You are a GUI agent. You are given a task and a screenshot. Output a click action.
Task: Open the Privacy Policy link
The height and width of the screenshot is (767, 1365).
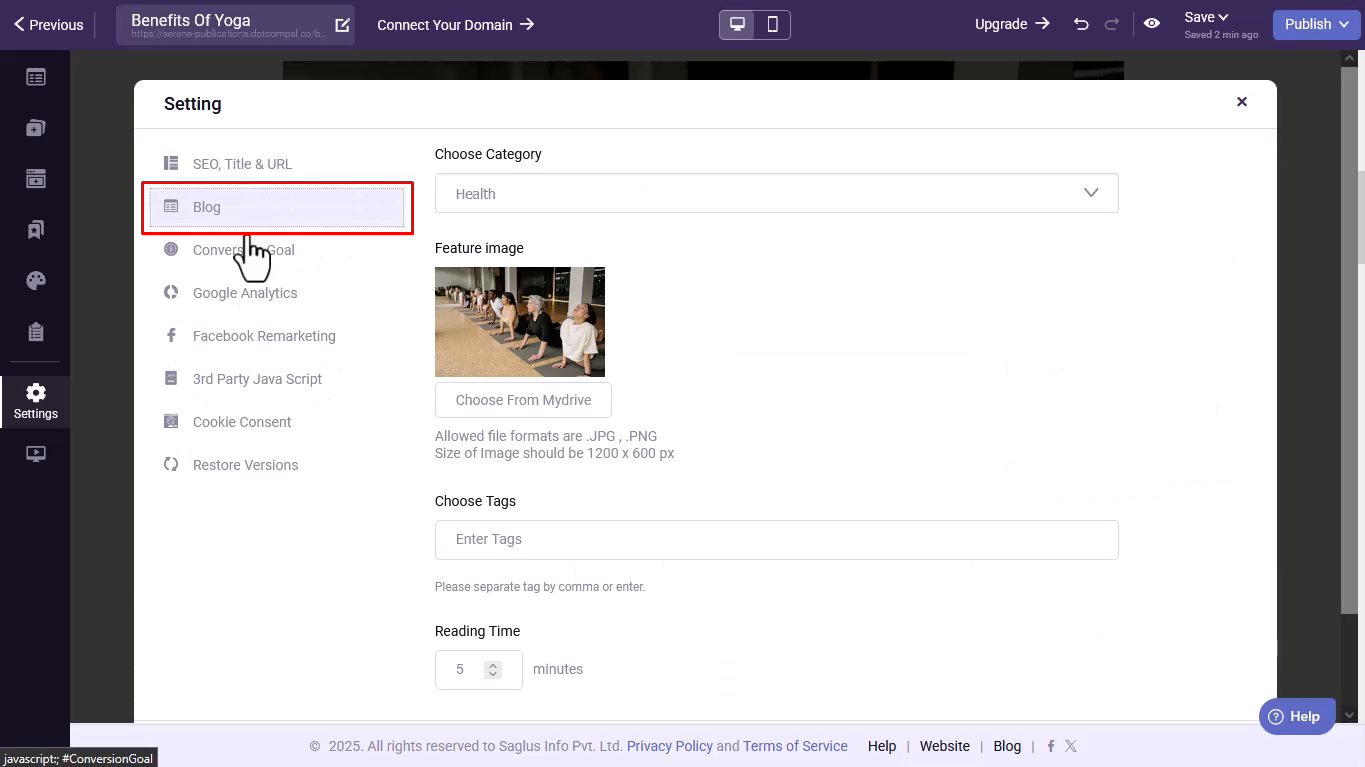click(669, 746)
